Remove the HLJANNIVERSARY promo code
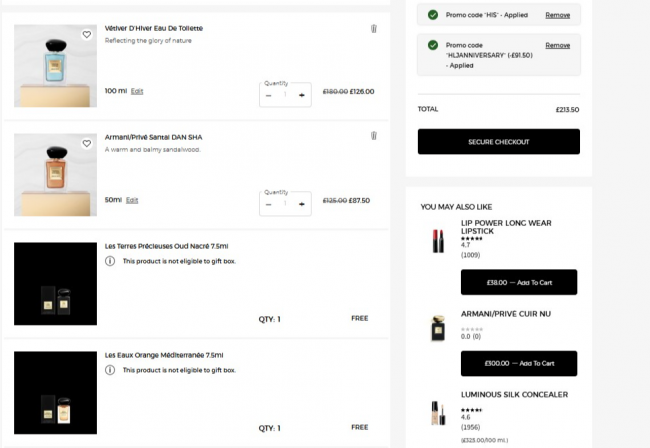Viewport: 650px width, 448px height. pos(557,45)
